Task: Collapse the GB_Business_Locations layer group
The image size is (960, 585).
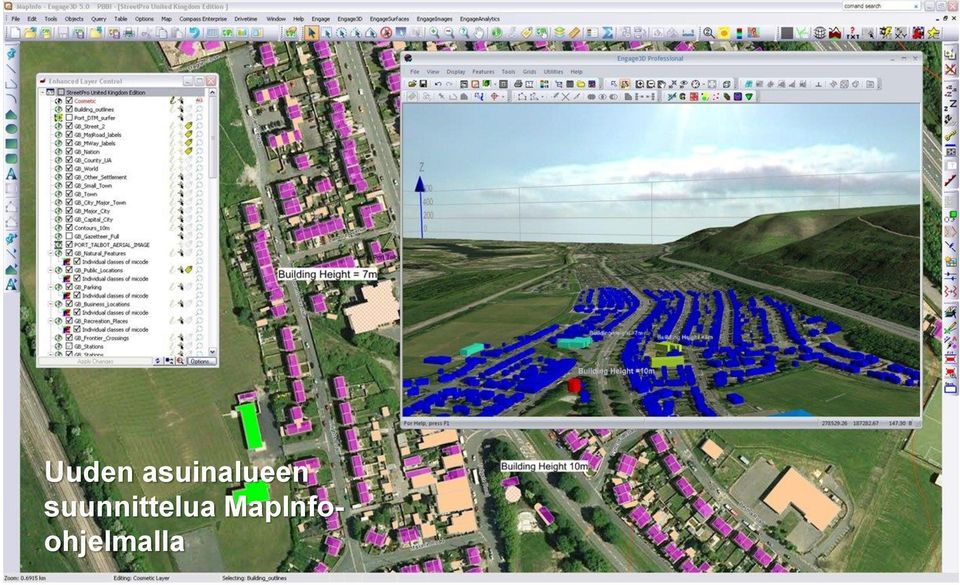Action: pos(51,304)
